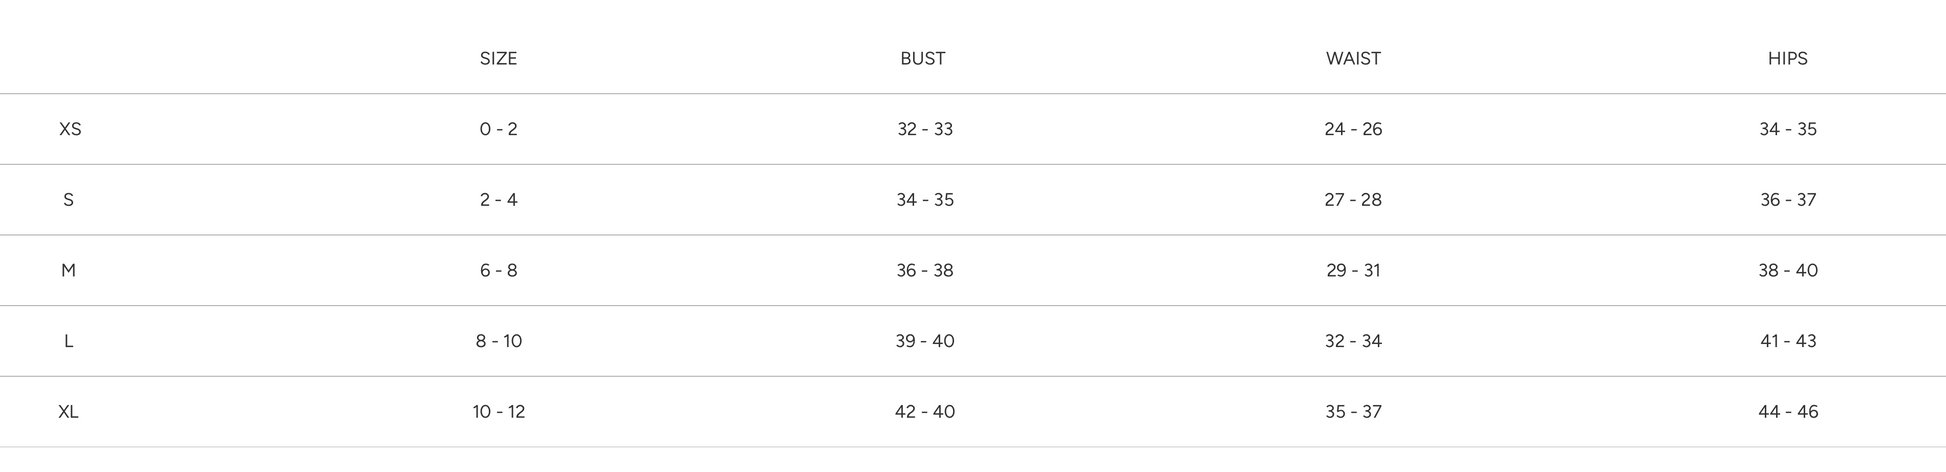Click the M size value 6 - 8
This screenshot has height=472, width=1946.
point(498,270)
